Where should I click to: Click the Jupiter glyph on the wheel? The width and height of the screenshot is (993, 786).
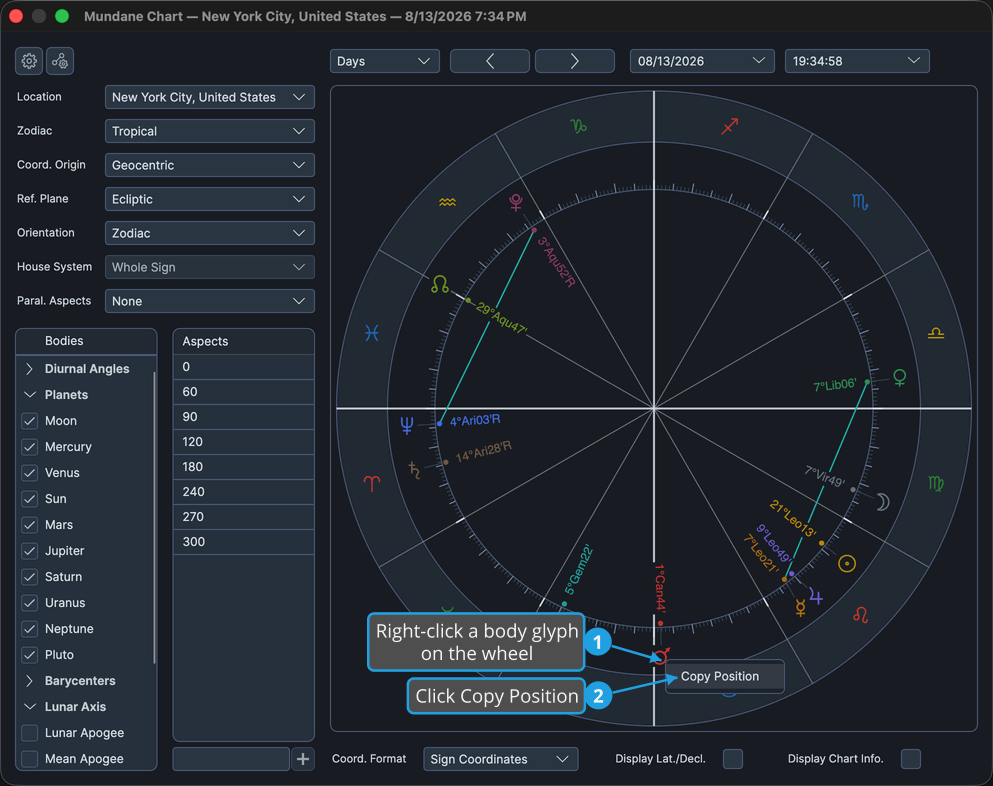(816, 597)
